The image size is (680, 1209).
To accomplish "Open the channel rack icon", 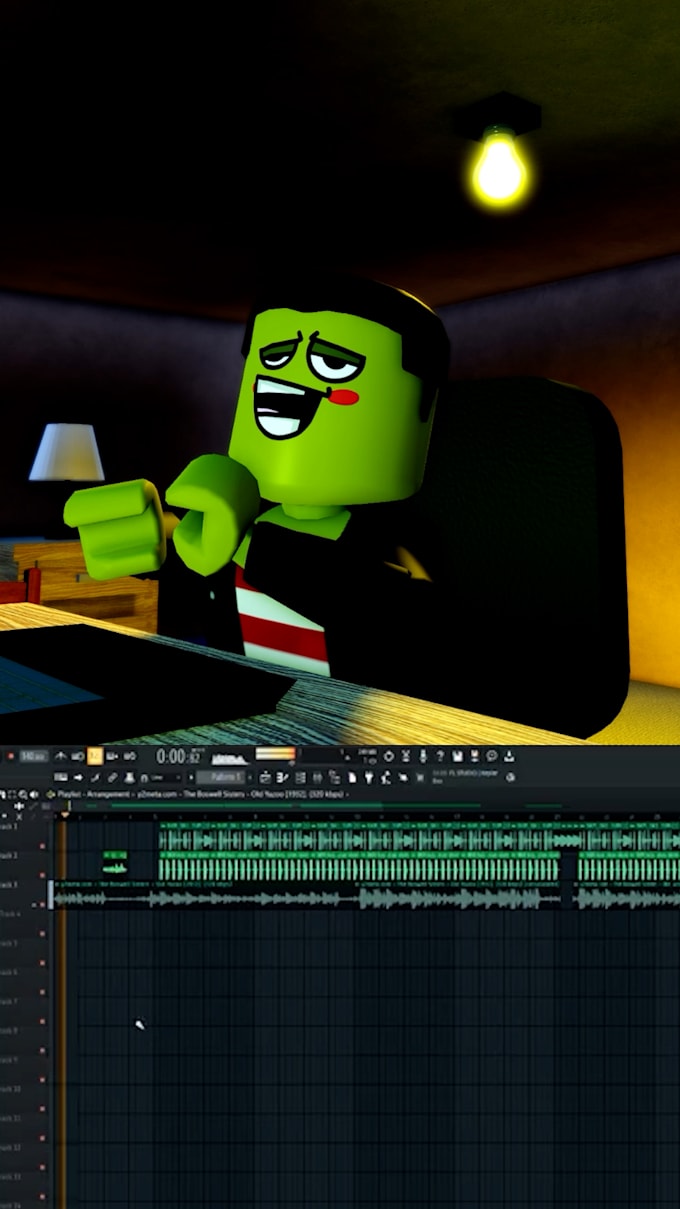I will click(300, 777).
